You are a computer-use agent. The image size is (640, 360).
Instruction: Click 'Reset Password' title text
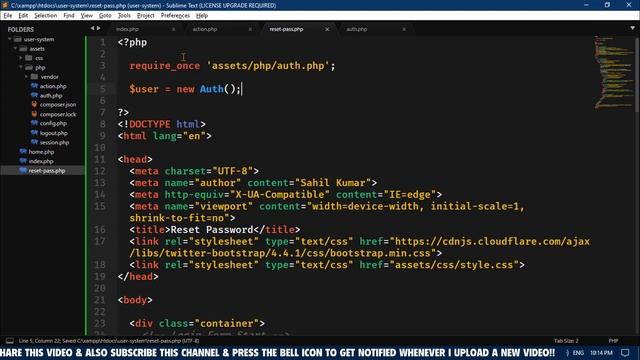click(212, 229)
